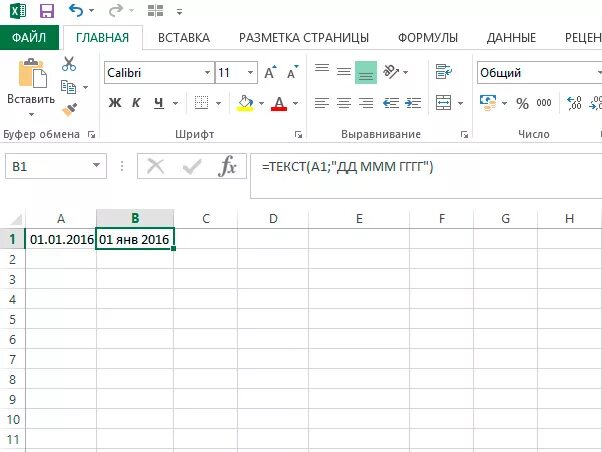Apply red font color A

(x=279, y=103)
